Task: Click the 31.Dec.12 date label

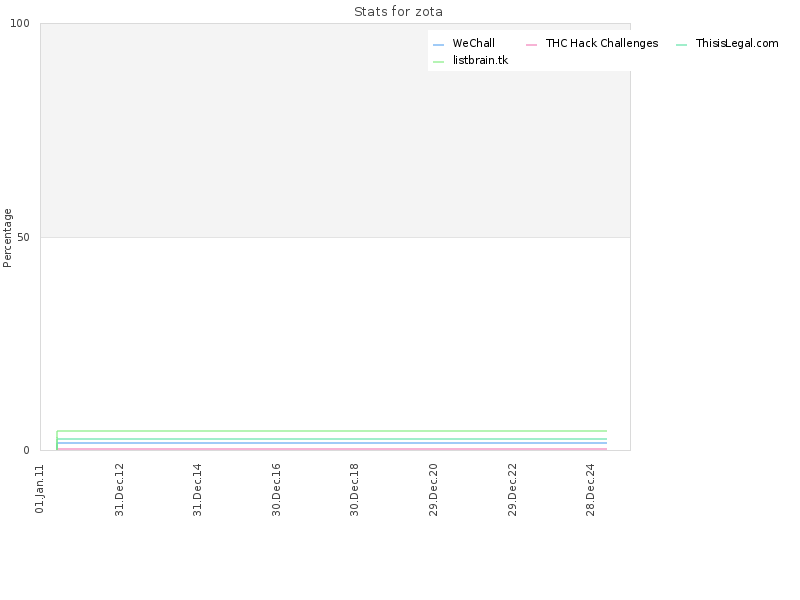Action: [x=119, y=490]
